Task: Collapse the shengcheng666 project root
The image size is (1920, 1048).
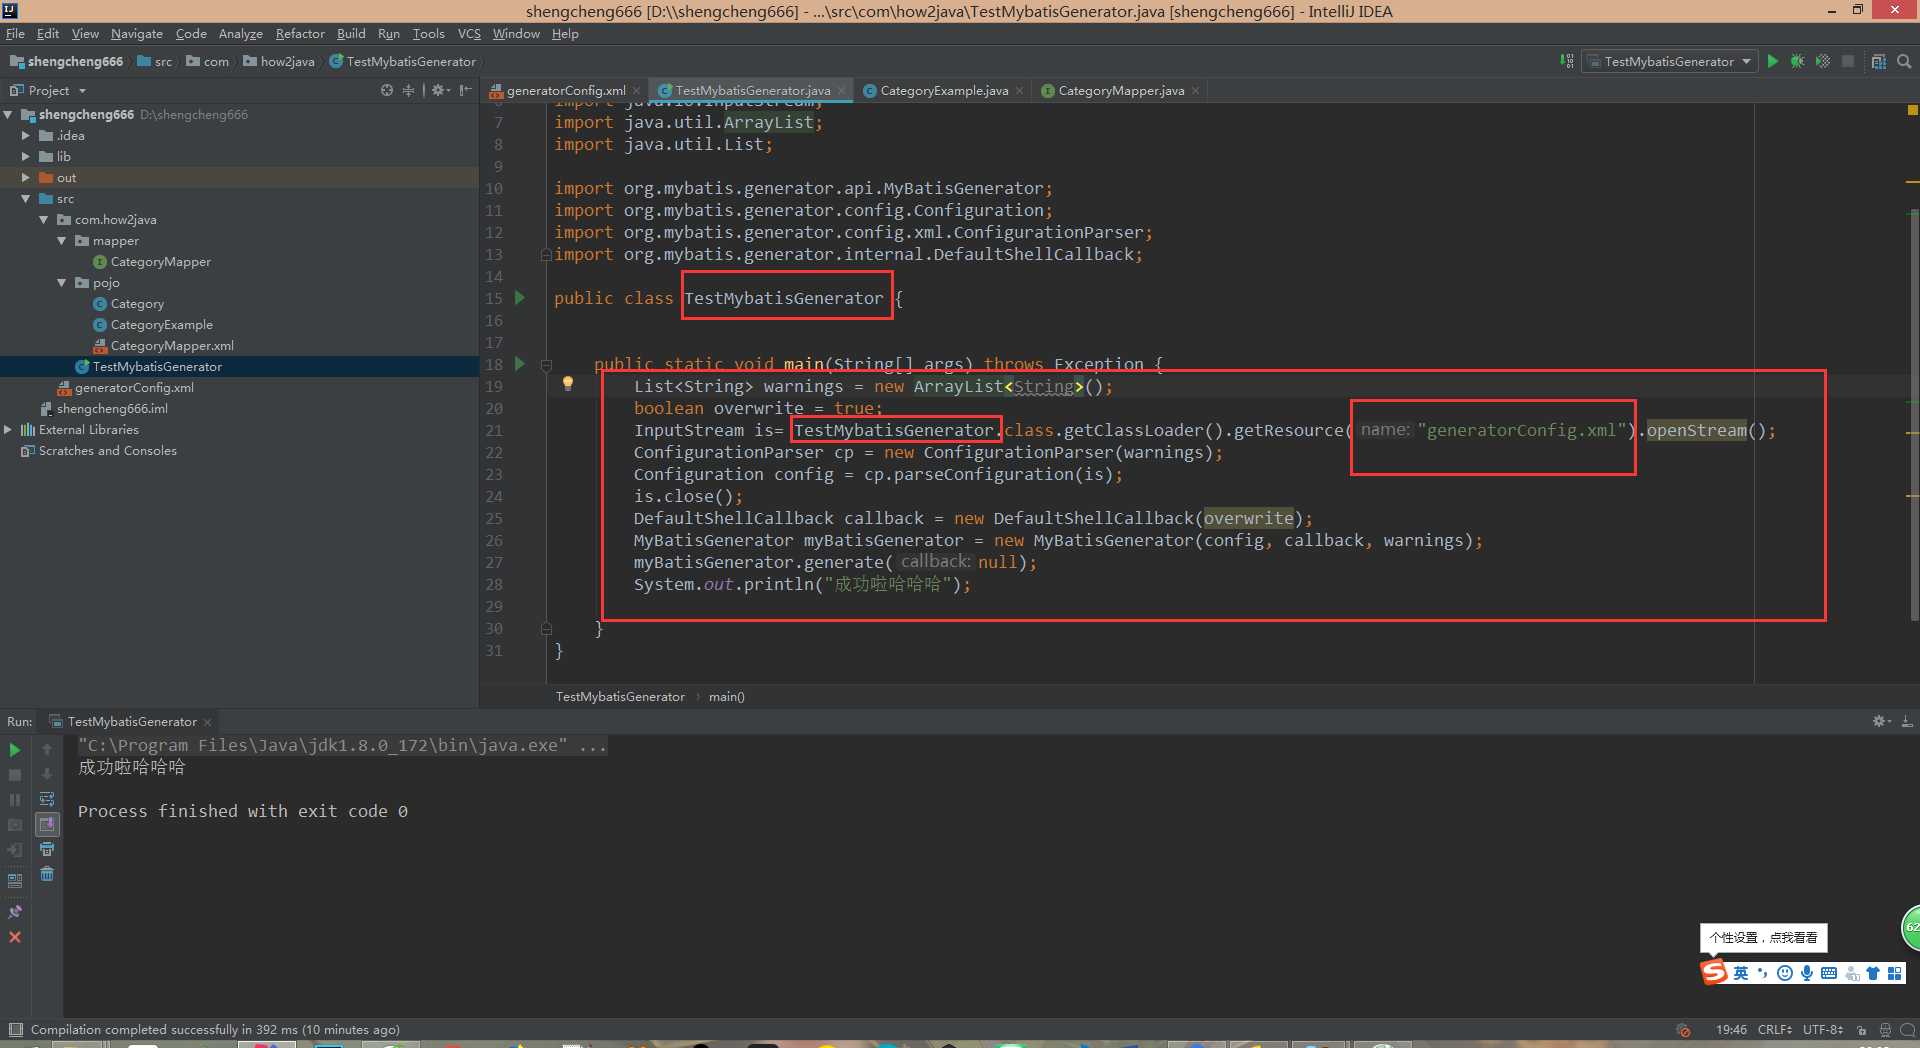Action: coord(8,114)
